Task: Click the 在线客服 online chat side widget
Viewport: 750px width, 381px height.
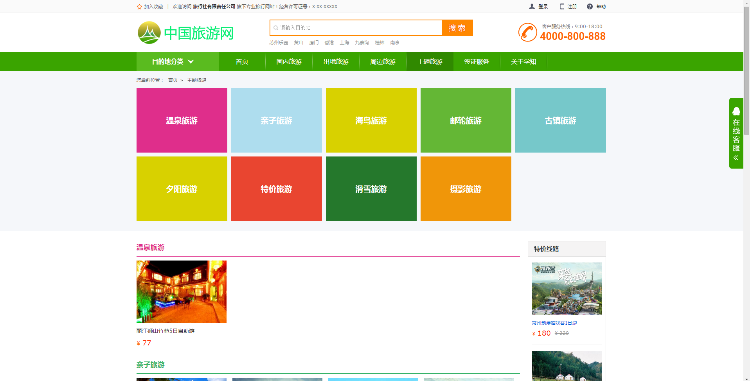Action: (736, 133)
